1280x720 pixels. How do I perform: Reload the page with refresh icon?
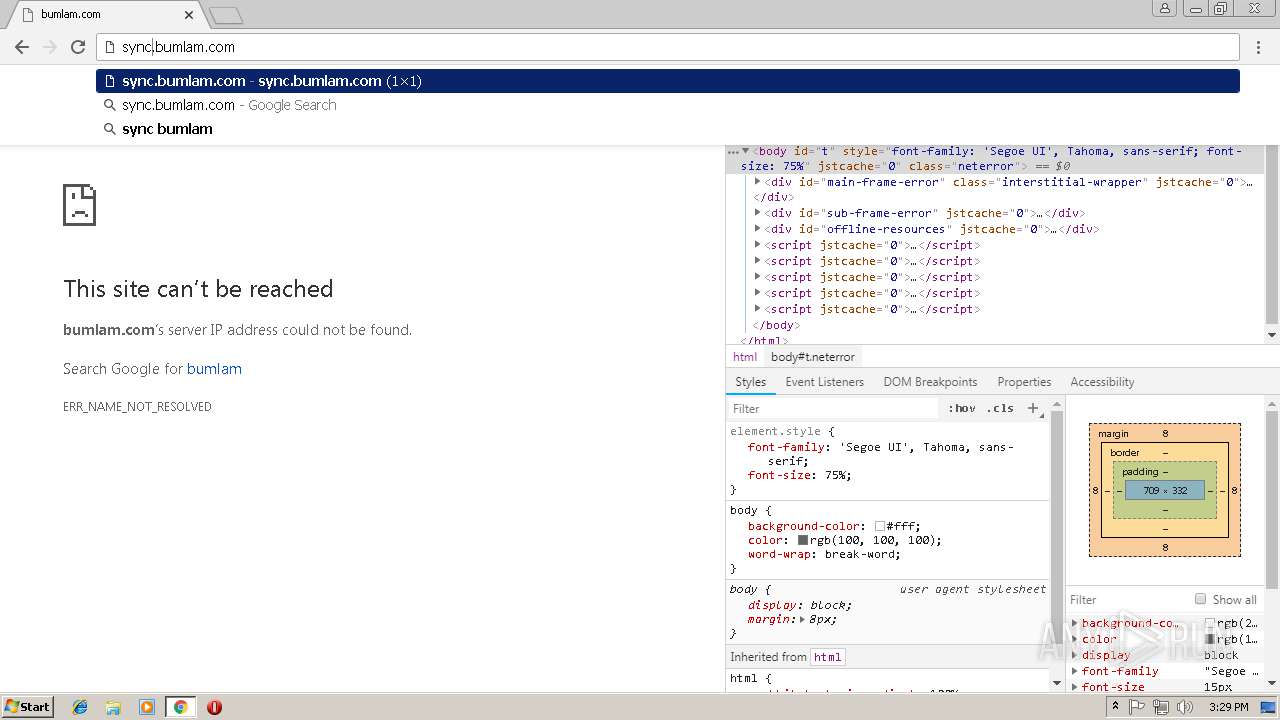pyautogui.click(x=78, y=47)
